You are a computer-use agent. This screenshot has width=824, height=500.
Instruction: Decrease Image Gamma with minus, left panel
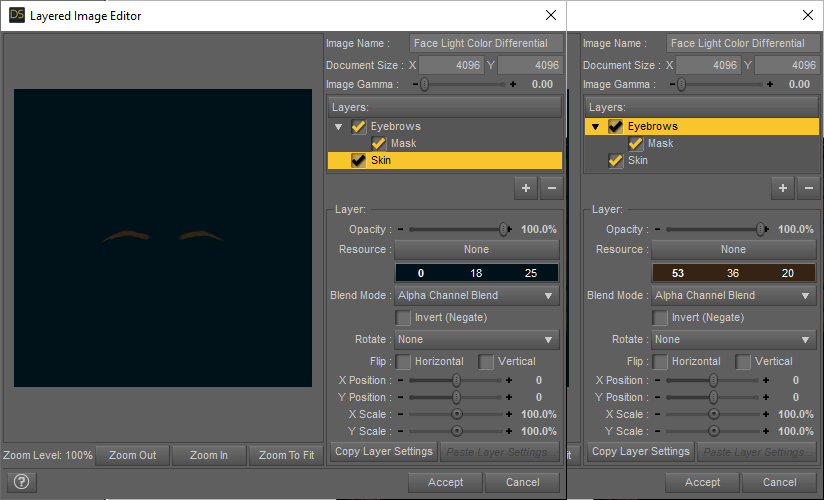click(415, 84)
